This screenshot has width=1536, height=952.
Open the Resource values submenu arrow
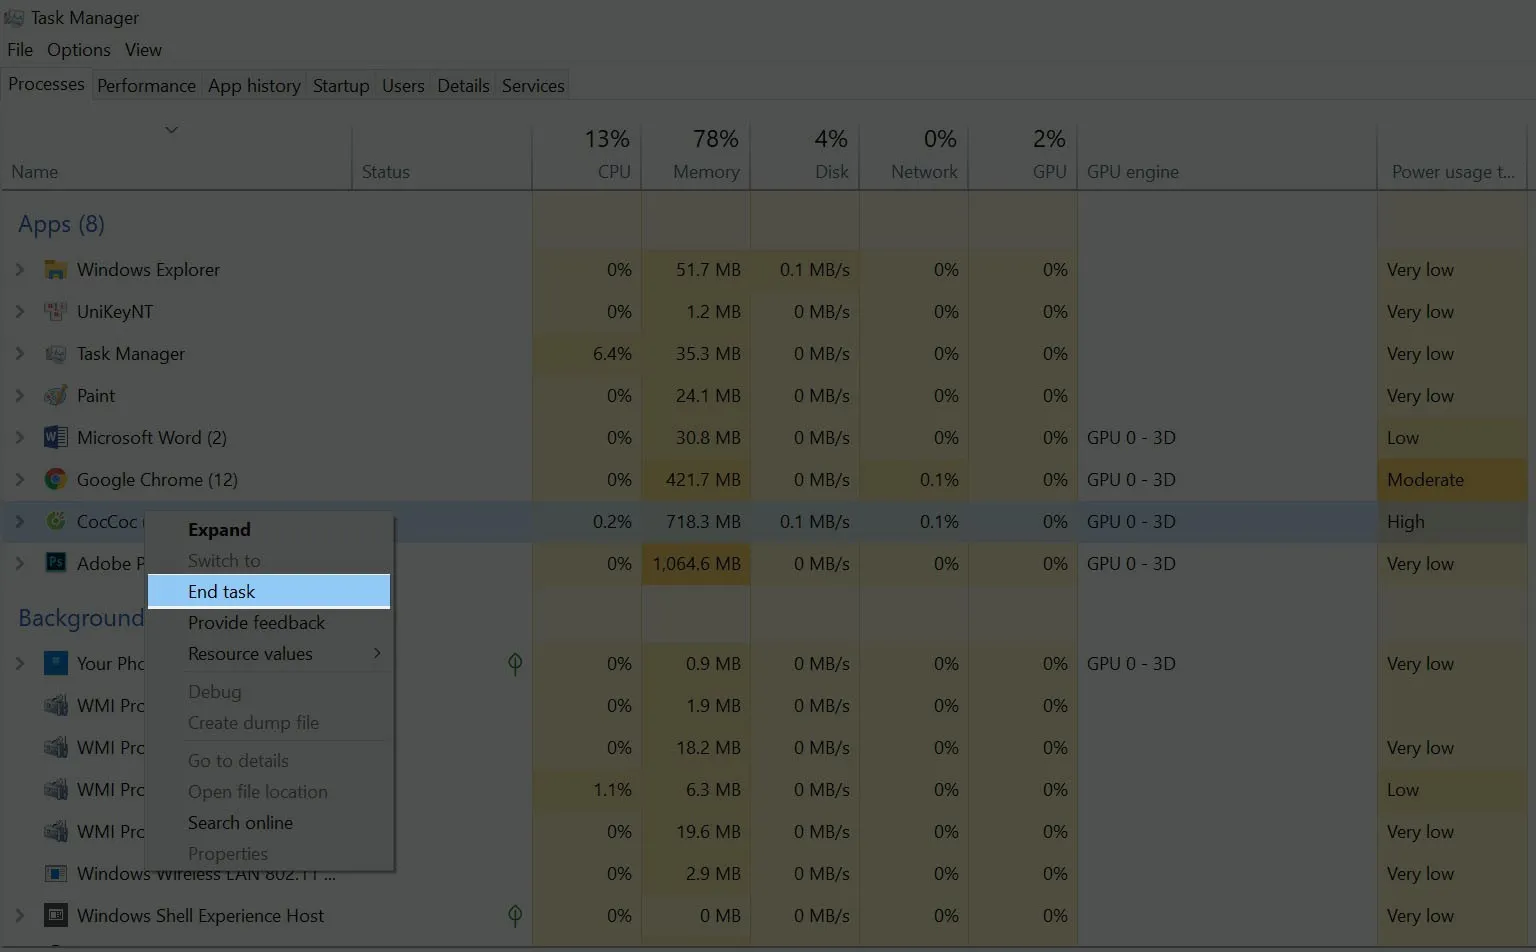point(377,654)
